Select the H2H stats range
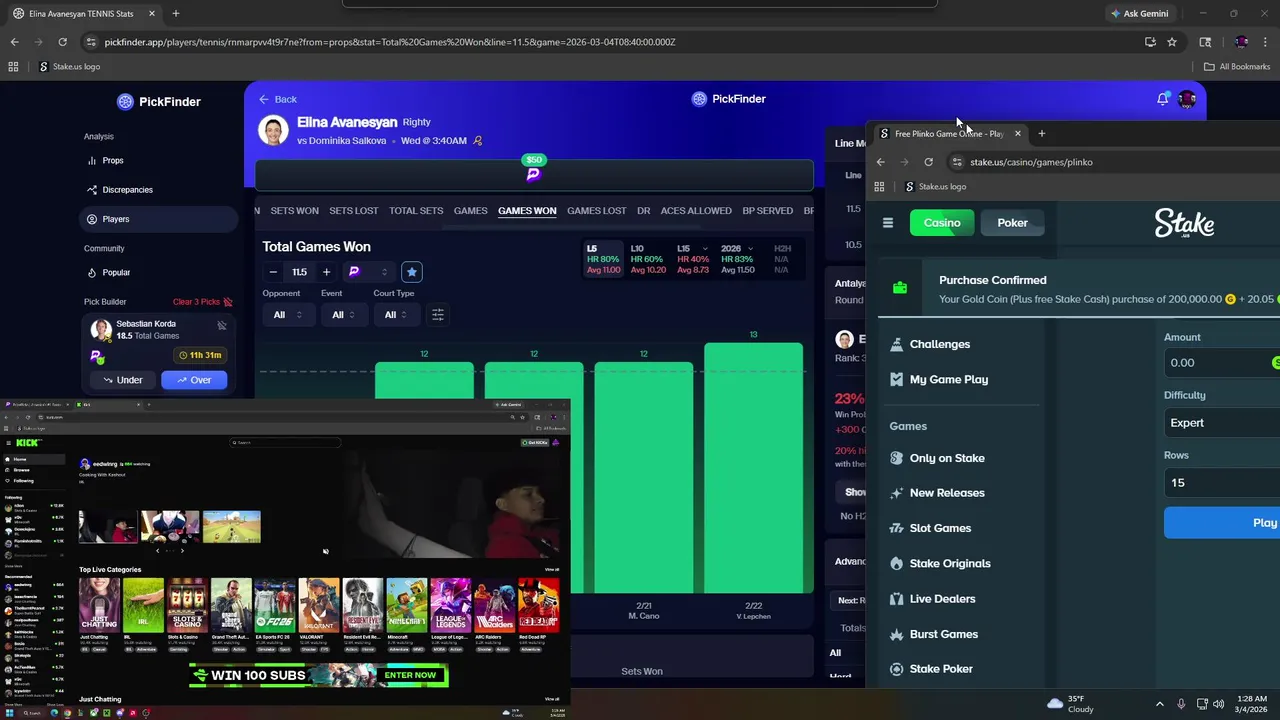The width and height of the screenshot is (1280, 720). point(782,259)
